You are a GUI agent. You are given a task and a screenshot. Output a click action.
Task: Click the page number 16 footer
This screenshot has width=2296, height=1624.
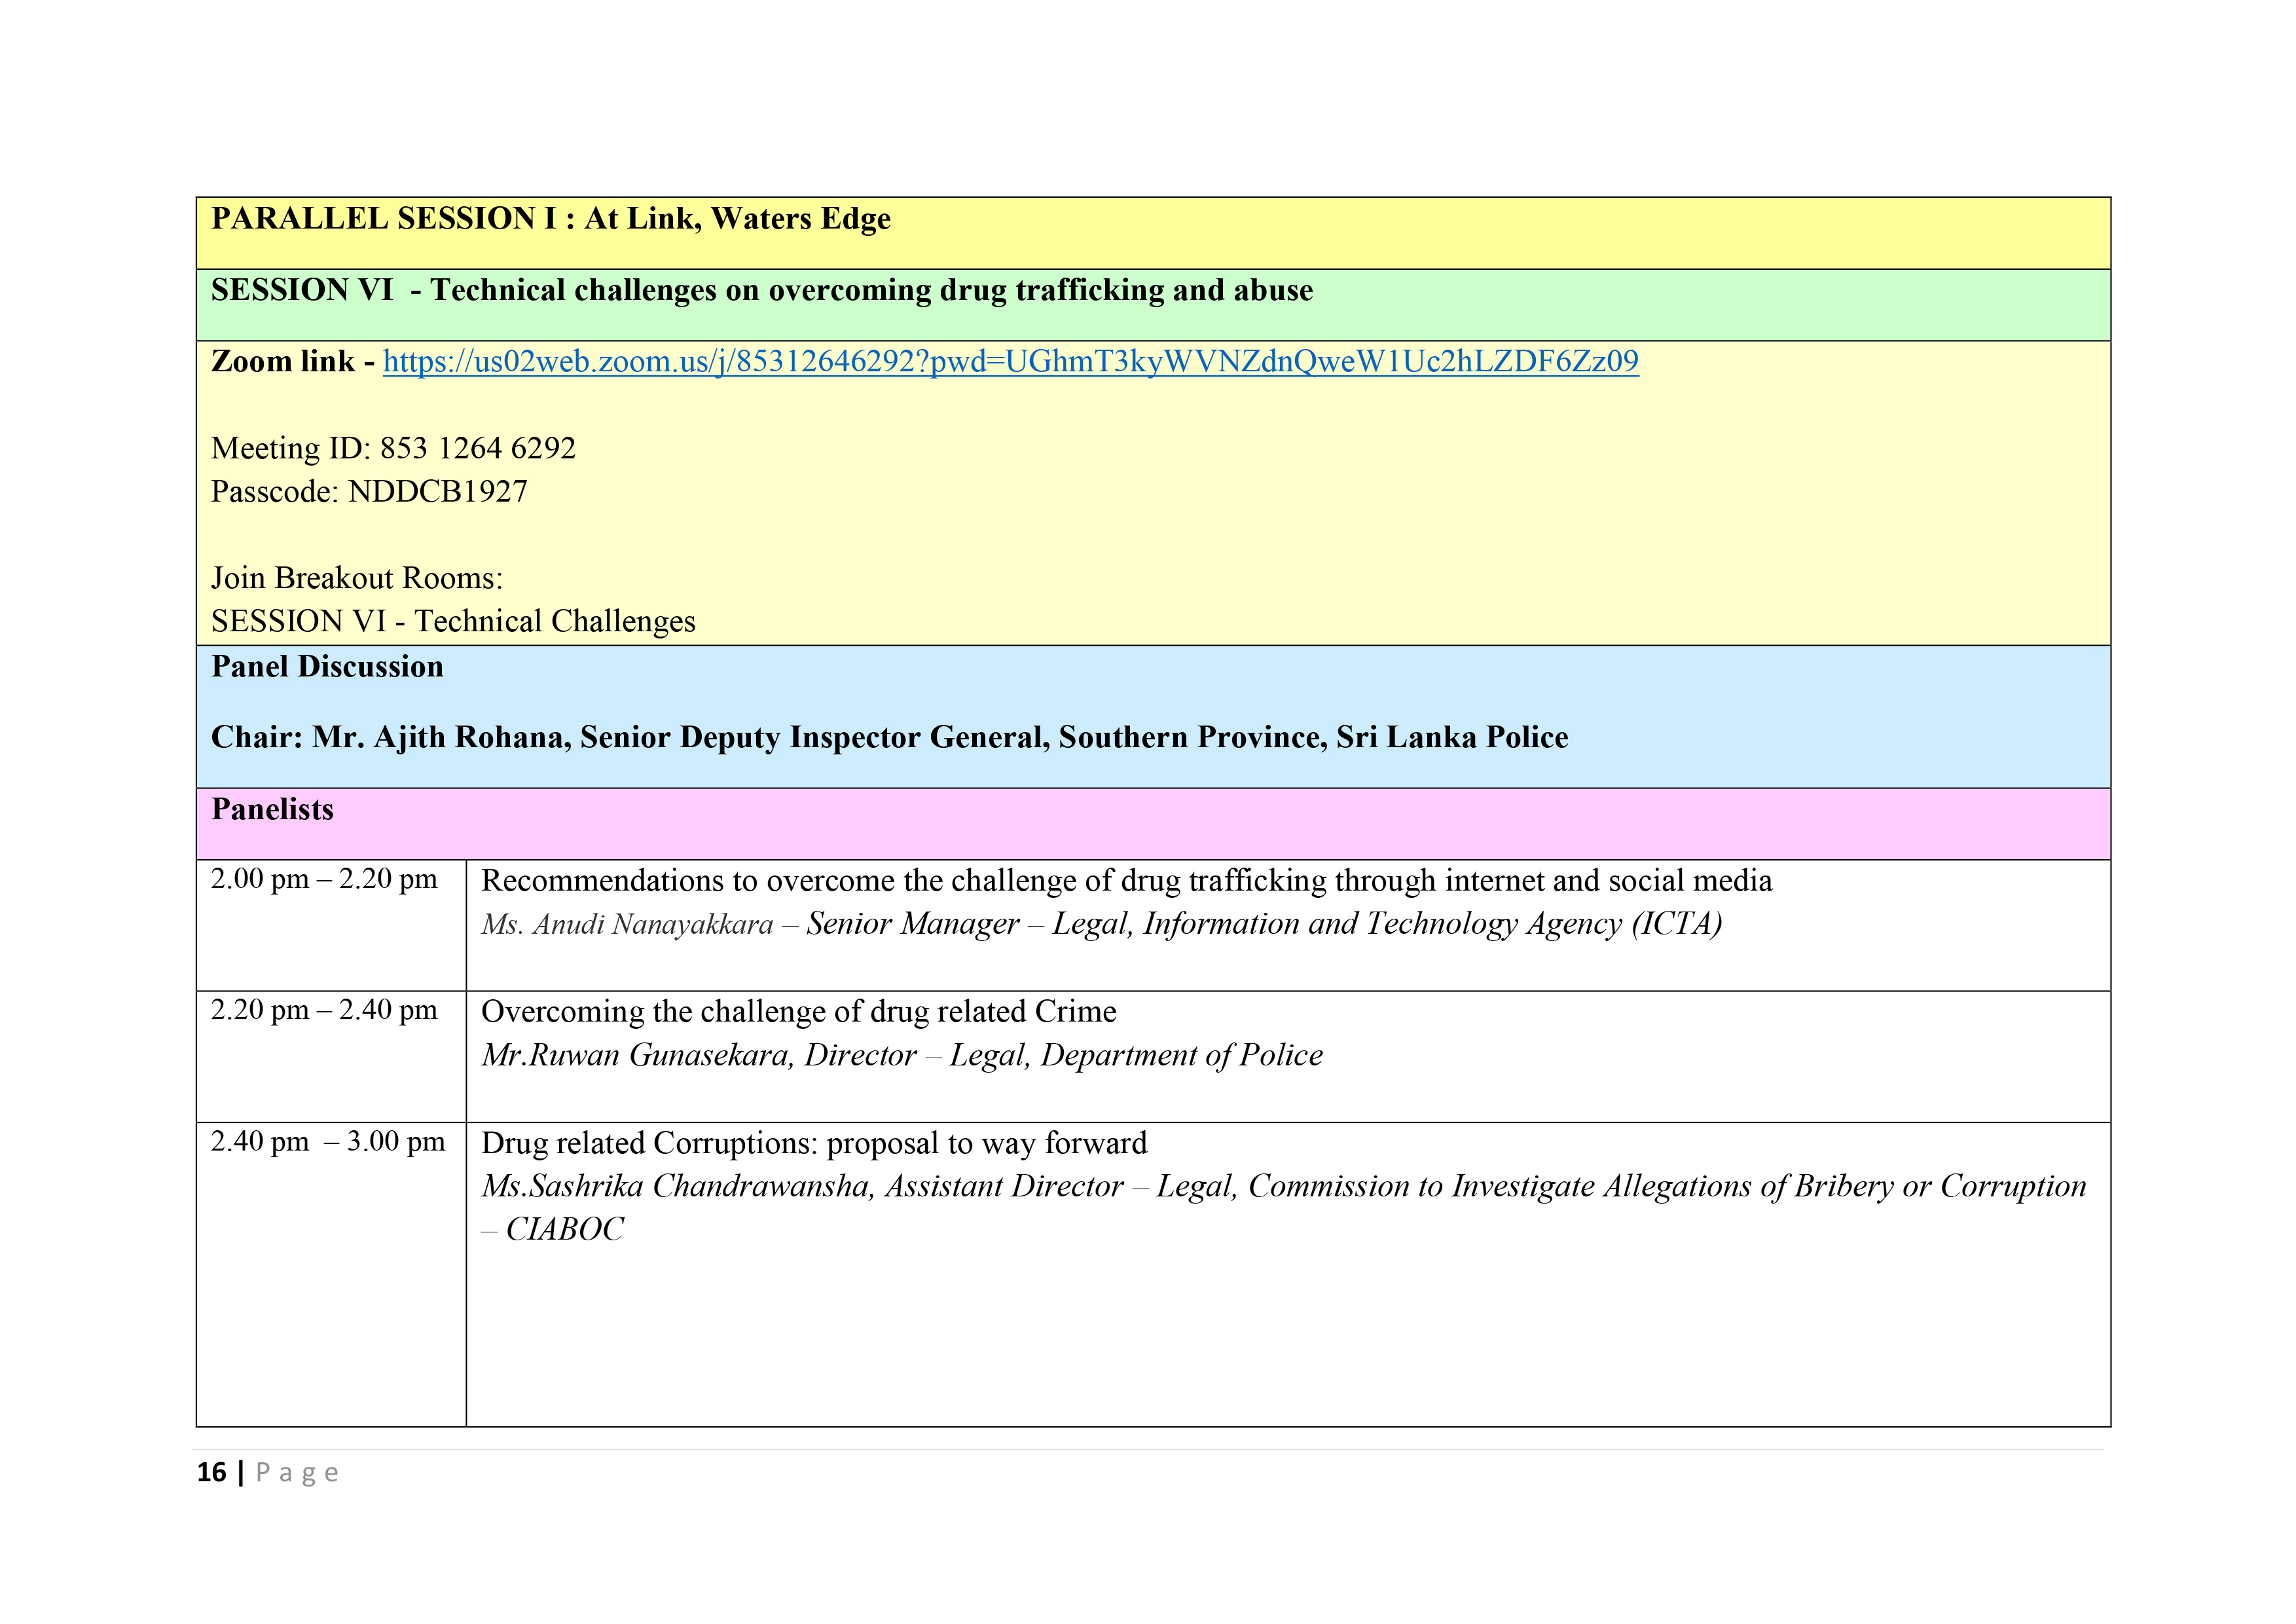click(212, 1472)
